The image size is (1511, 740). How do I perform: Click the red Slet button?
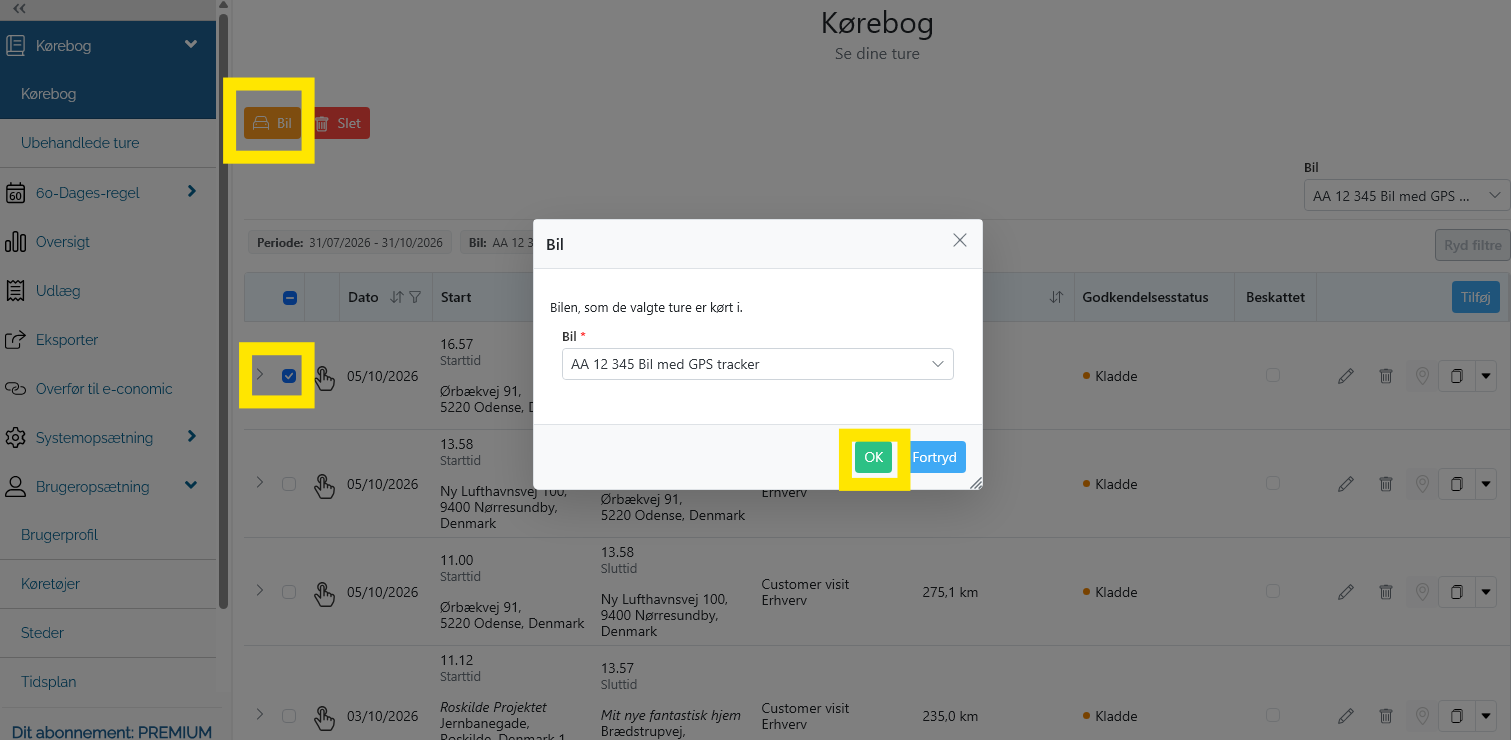click(338, 123)
